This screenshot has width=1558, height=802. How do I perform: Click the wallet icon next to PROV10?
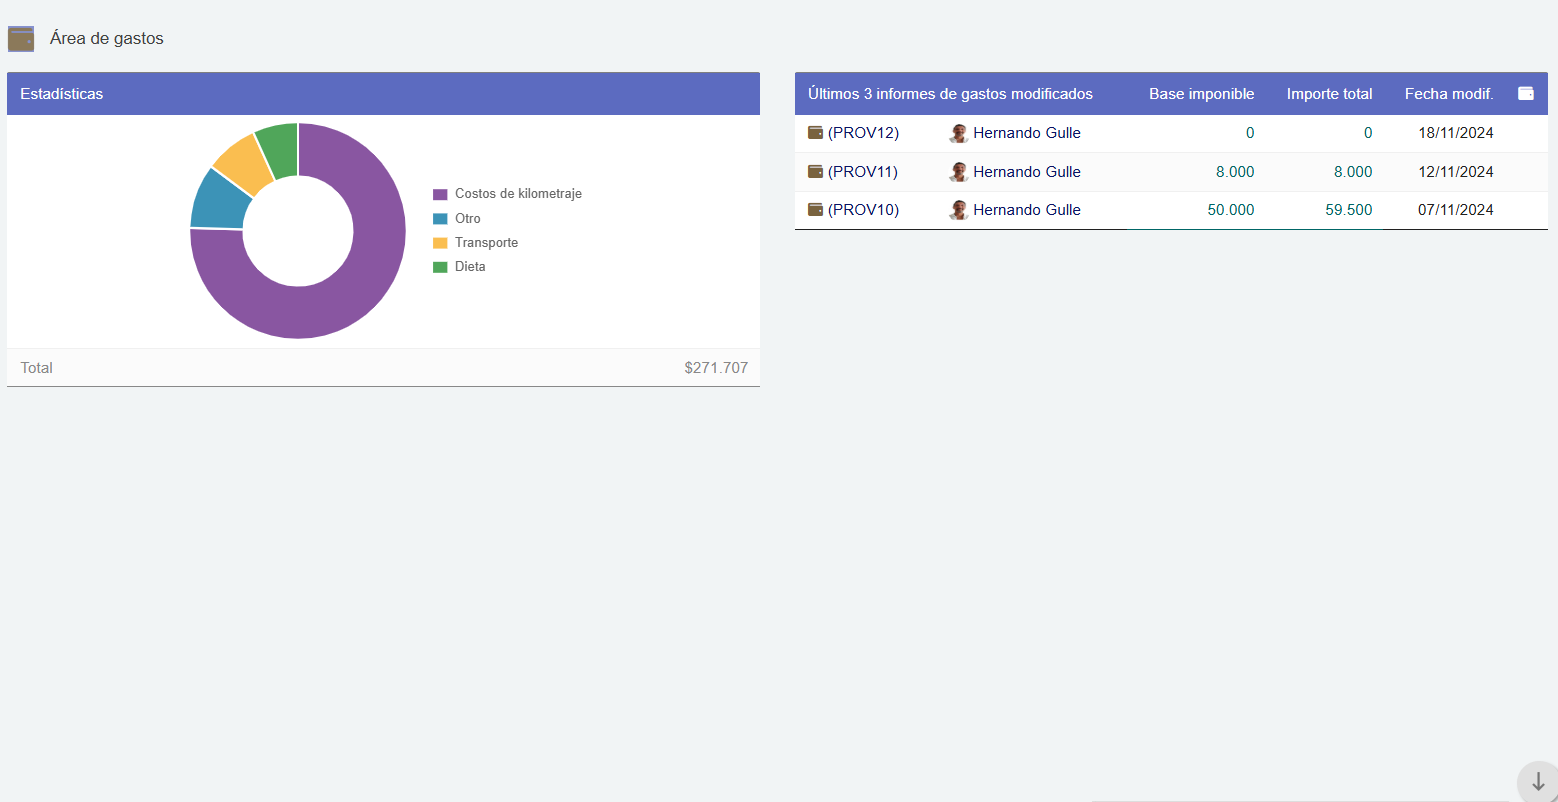(815, 210)
